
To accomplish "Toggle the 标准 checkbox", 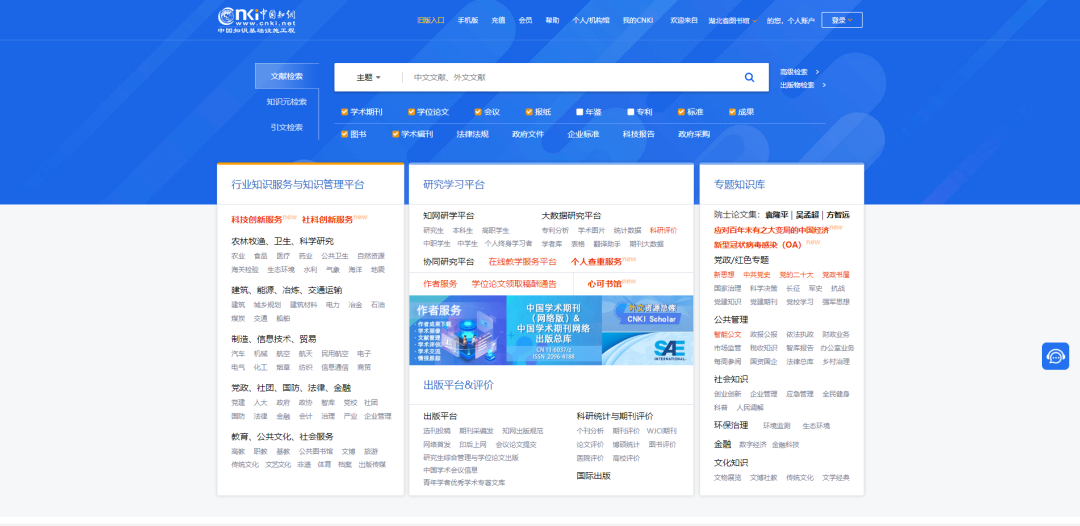I will pos(682,112).
